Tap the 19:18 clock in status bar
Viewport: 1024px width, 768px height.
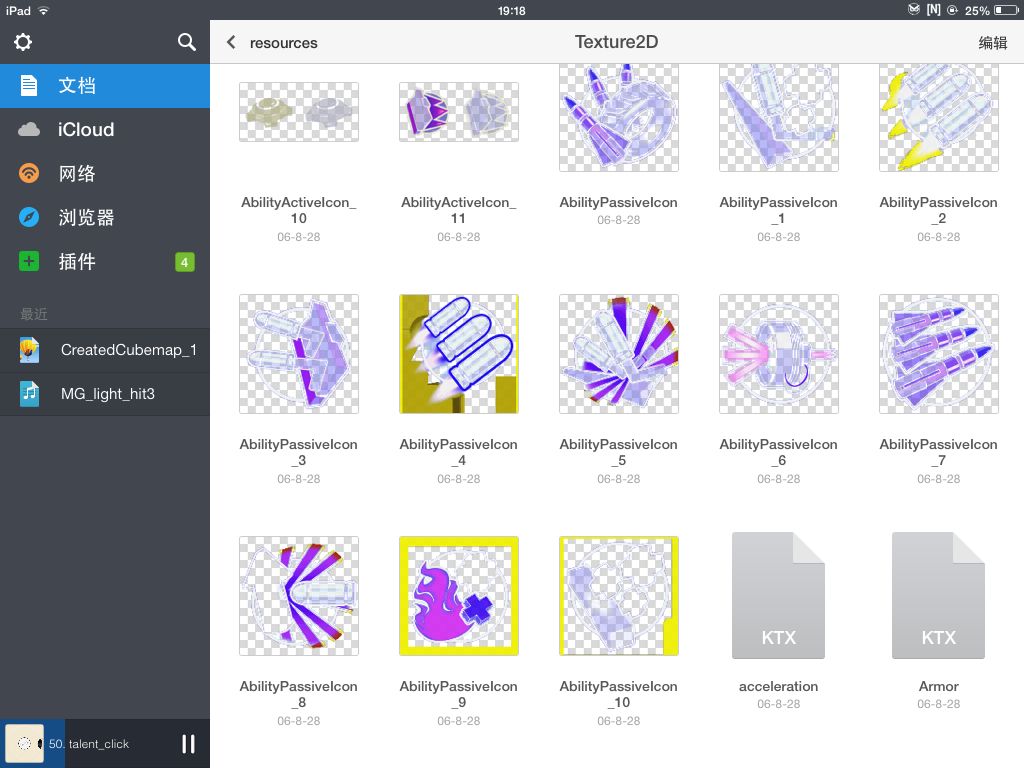(511, 10)
